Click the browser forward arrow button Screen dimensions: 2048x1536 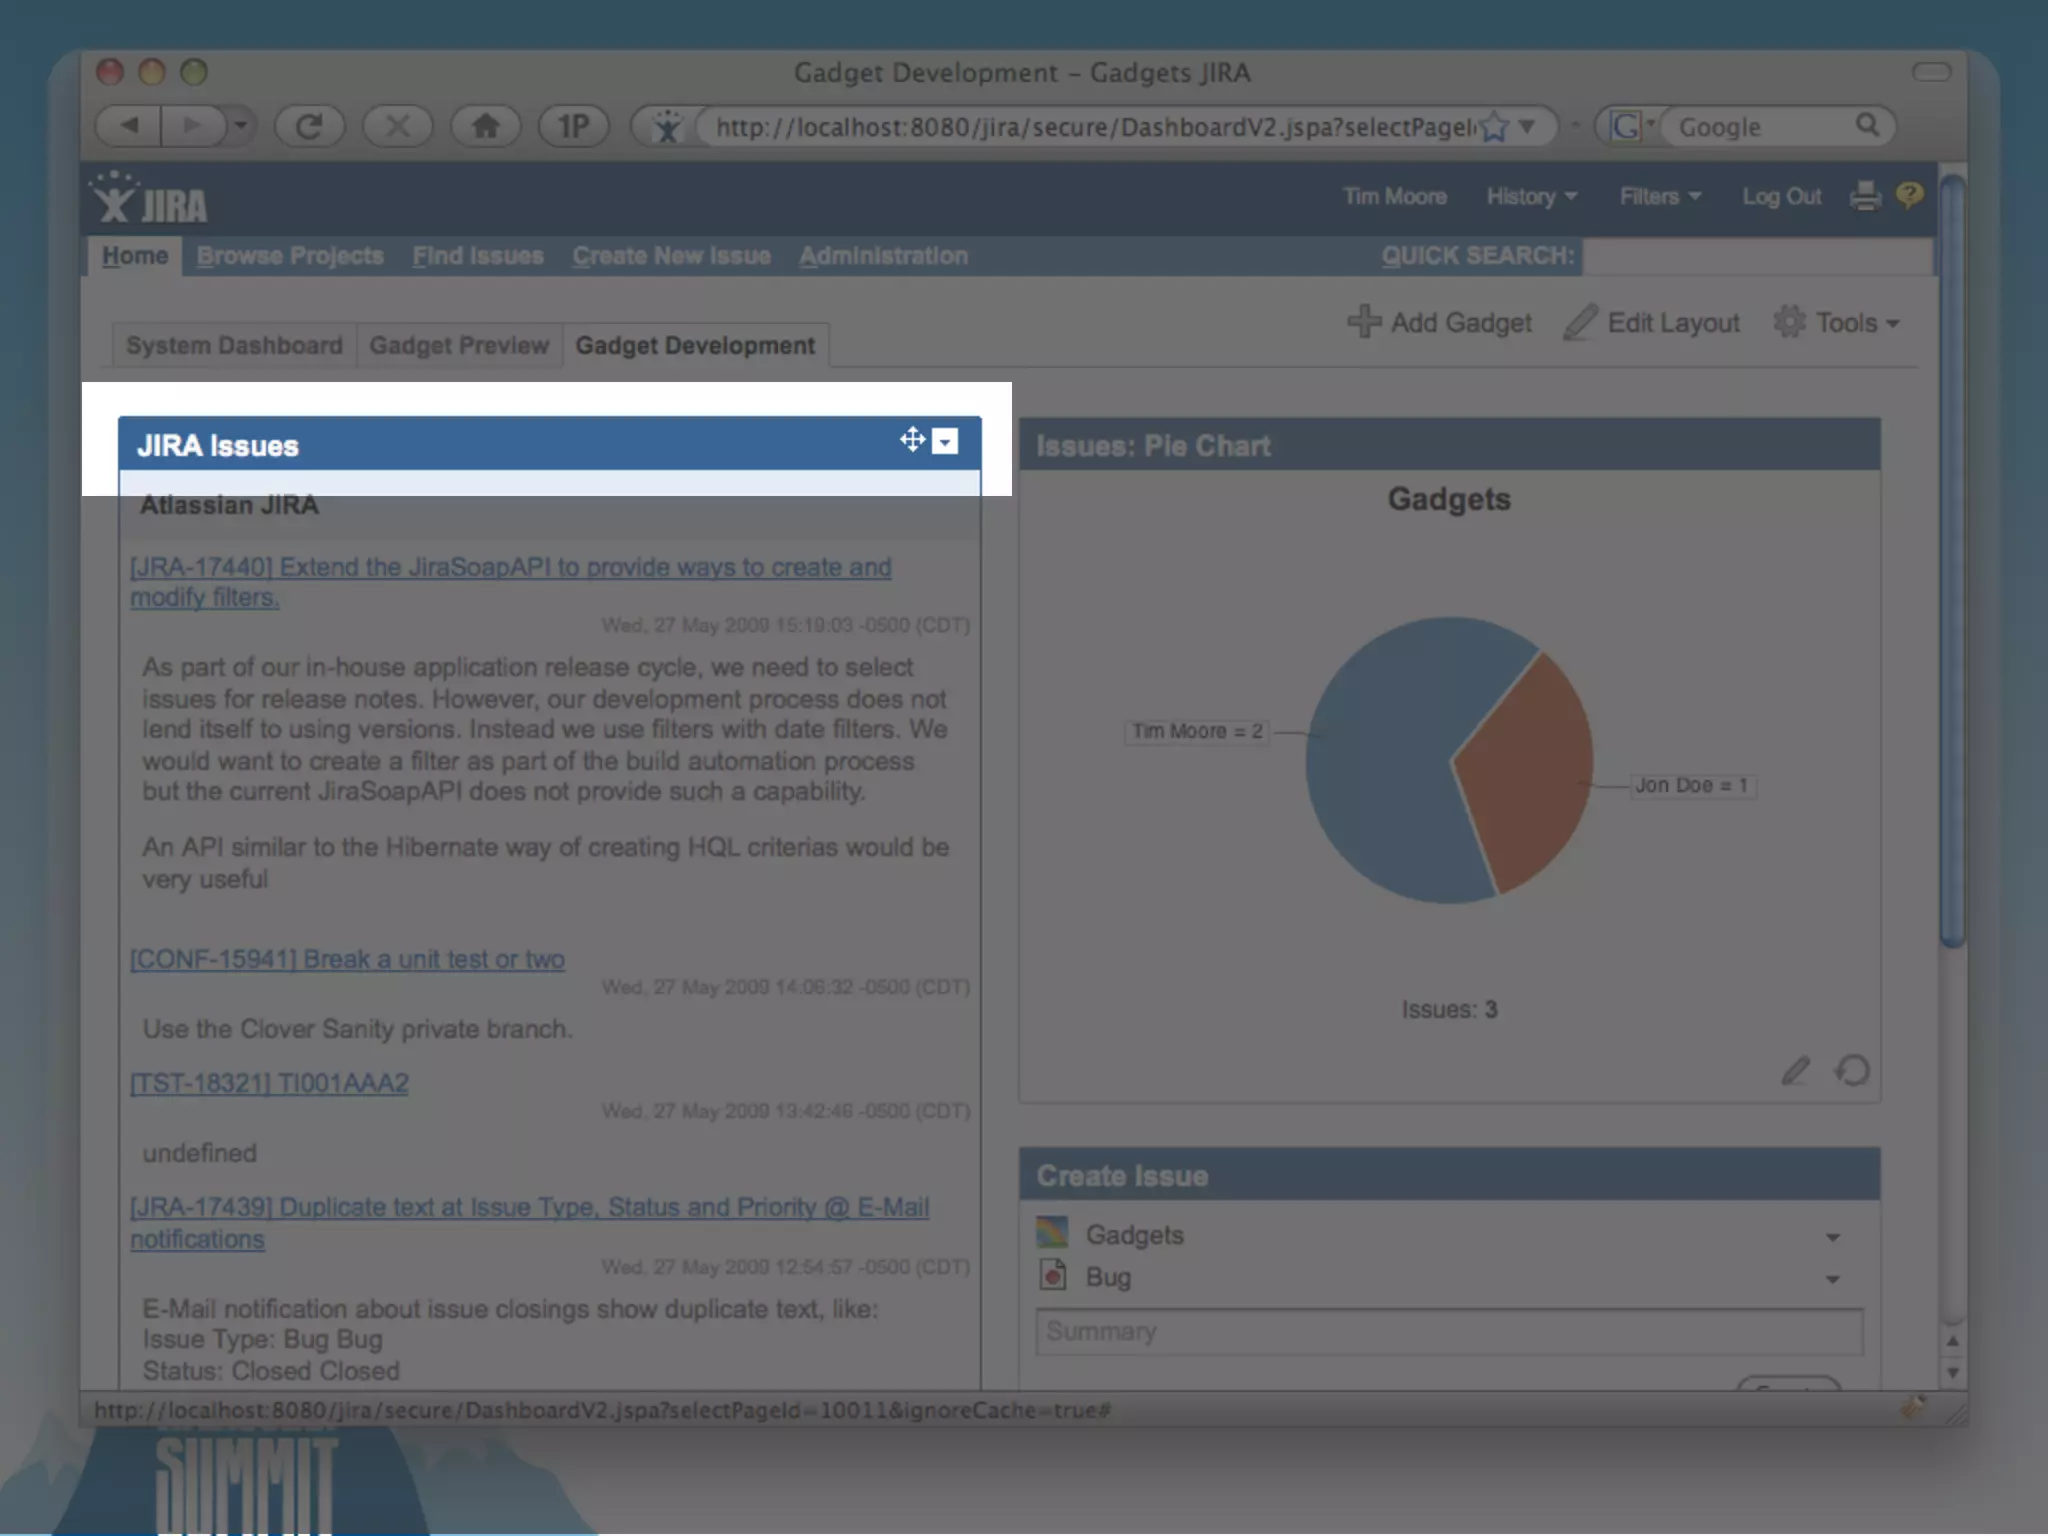tap(192, 126)
